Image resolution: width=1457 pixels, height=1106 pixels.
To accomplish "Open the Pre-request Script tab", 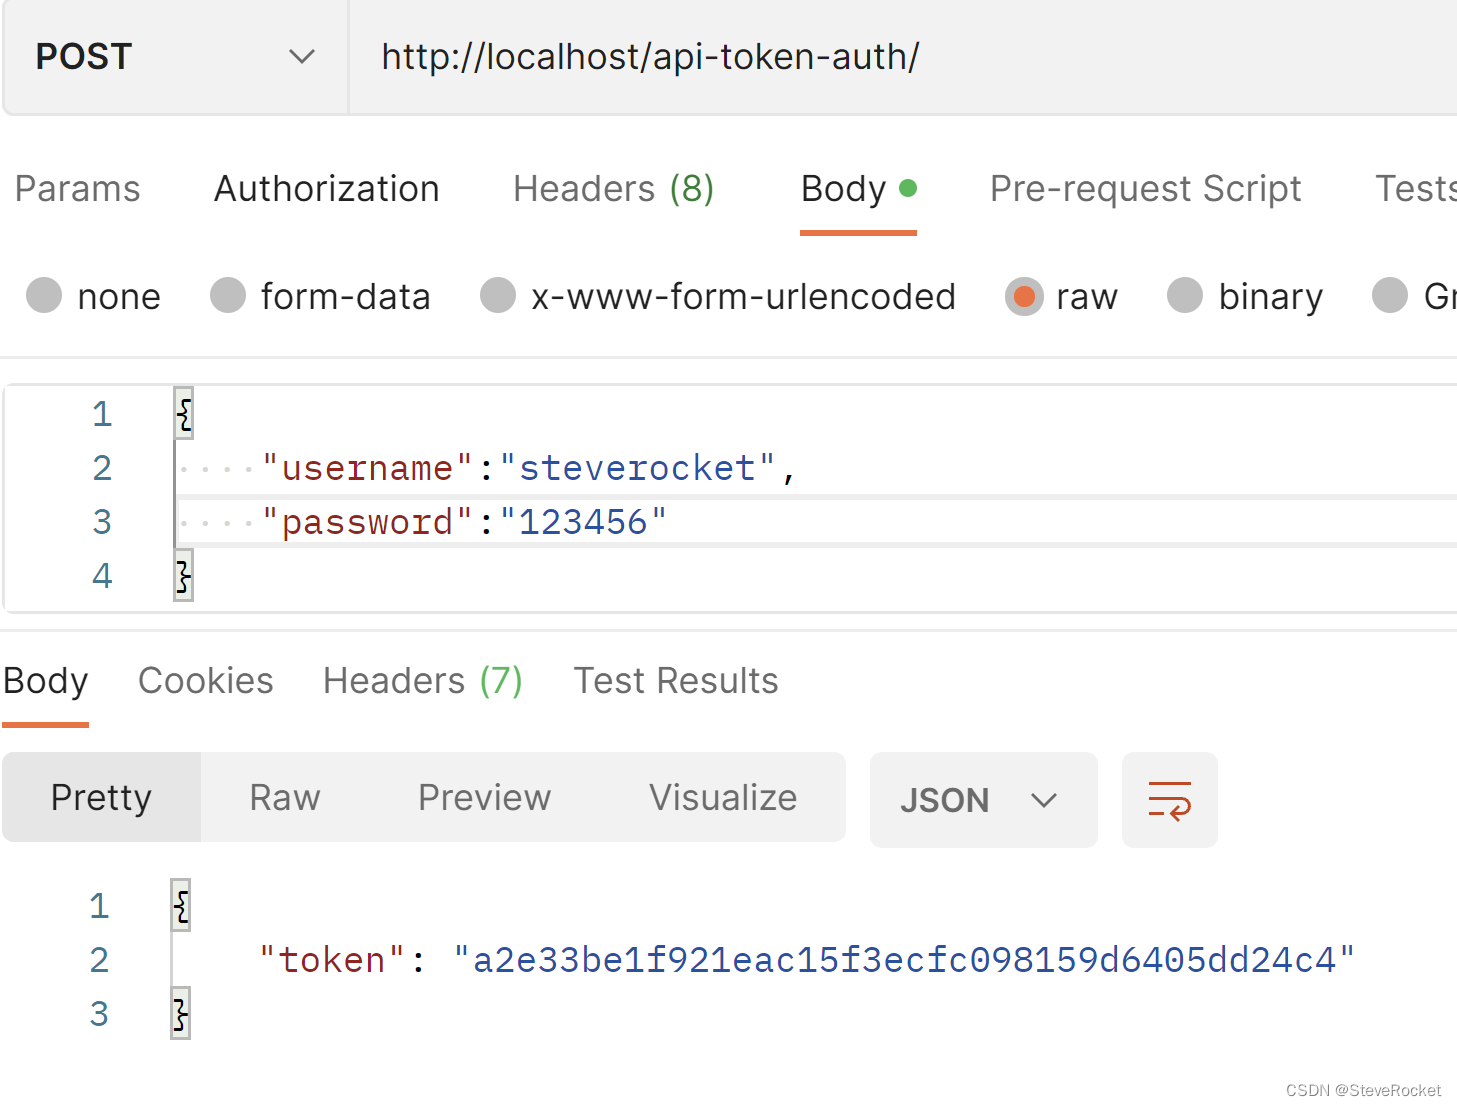I will (1145, 189).
